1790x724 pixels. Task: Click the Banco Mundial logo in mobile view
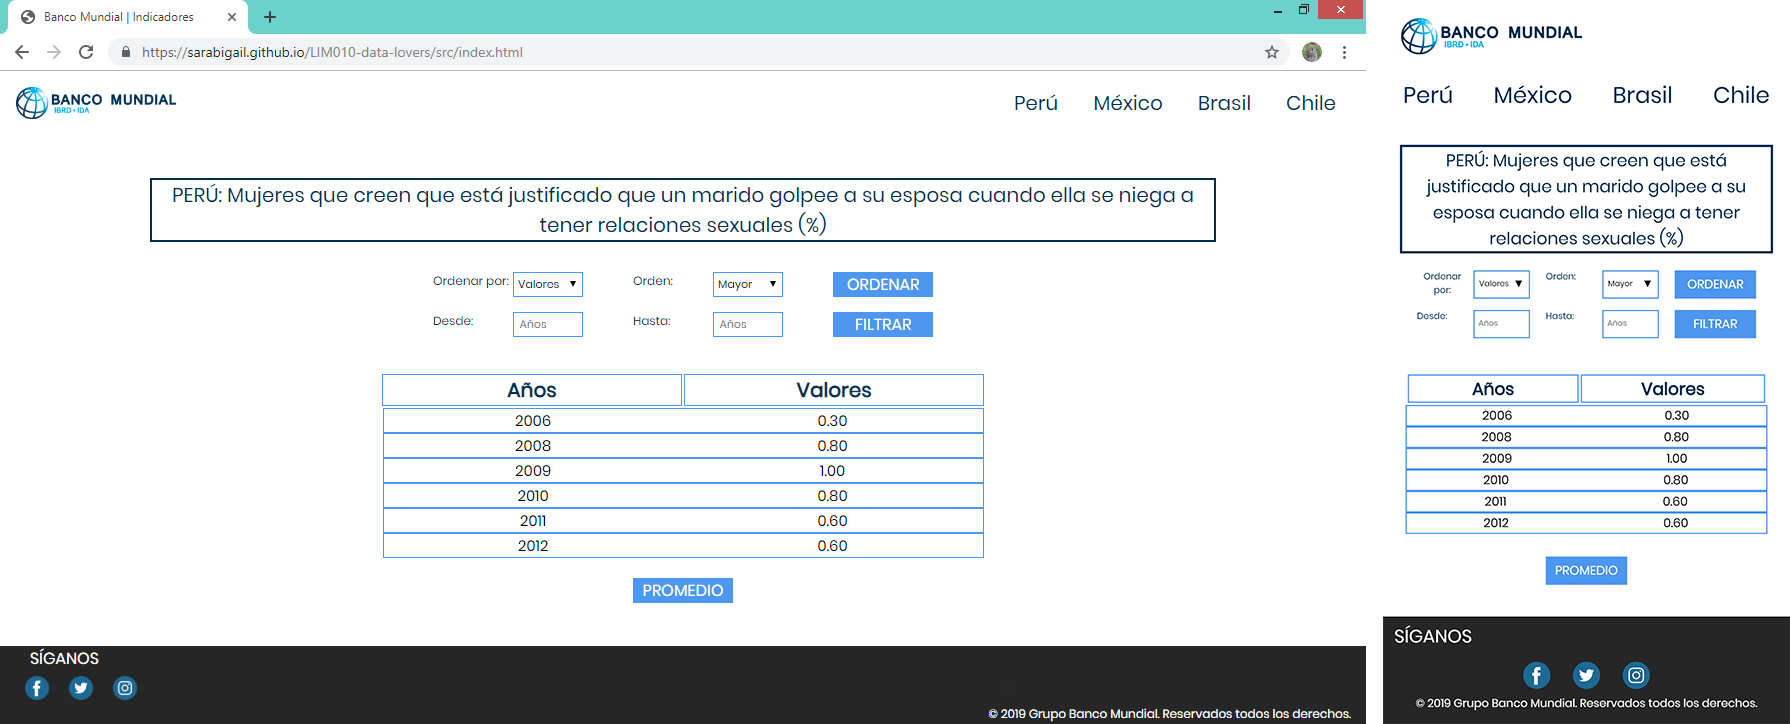(1491, 36)
